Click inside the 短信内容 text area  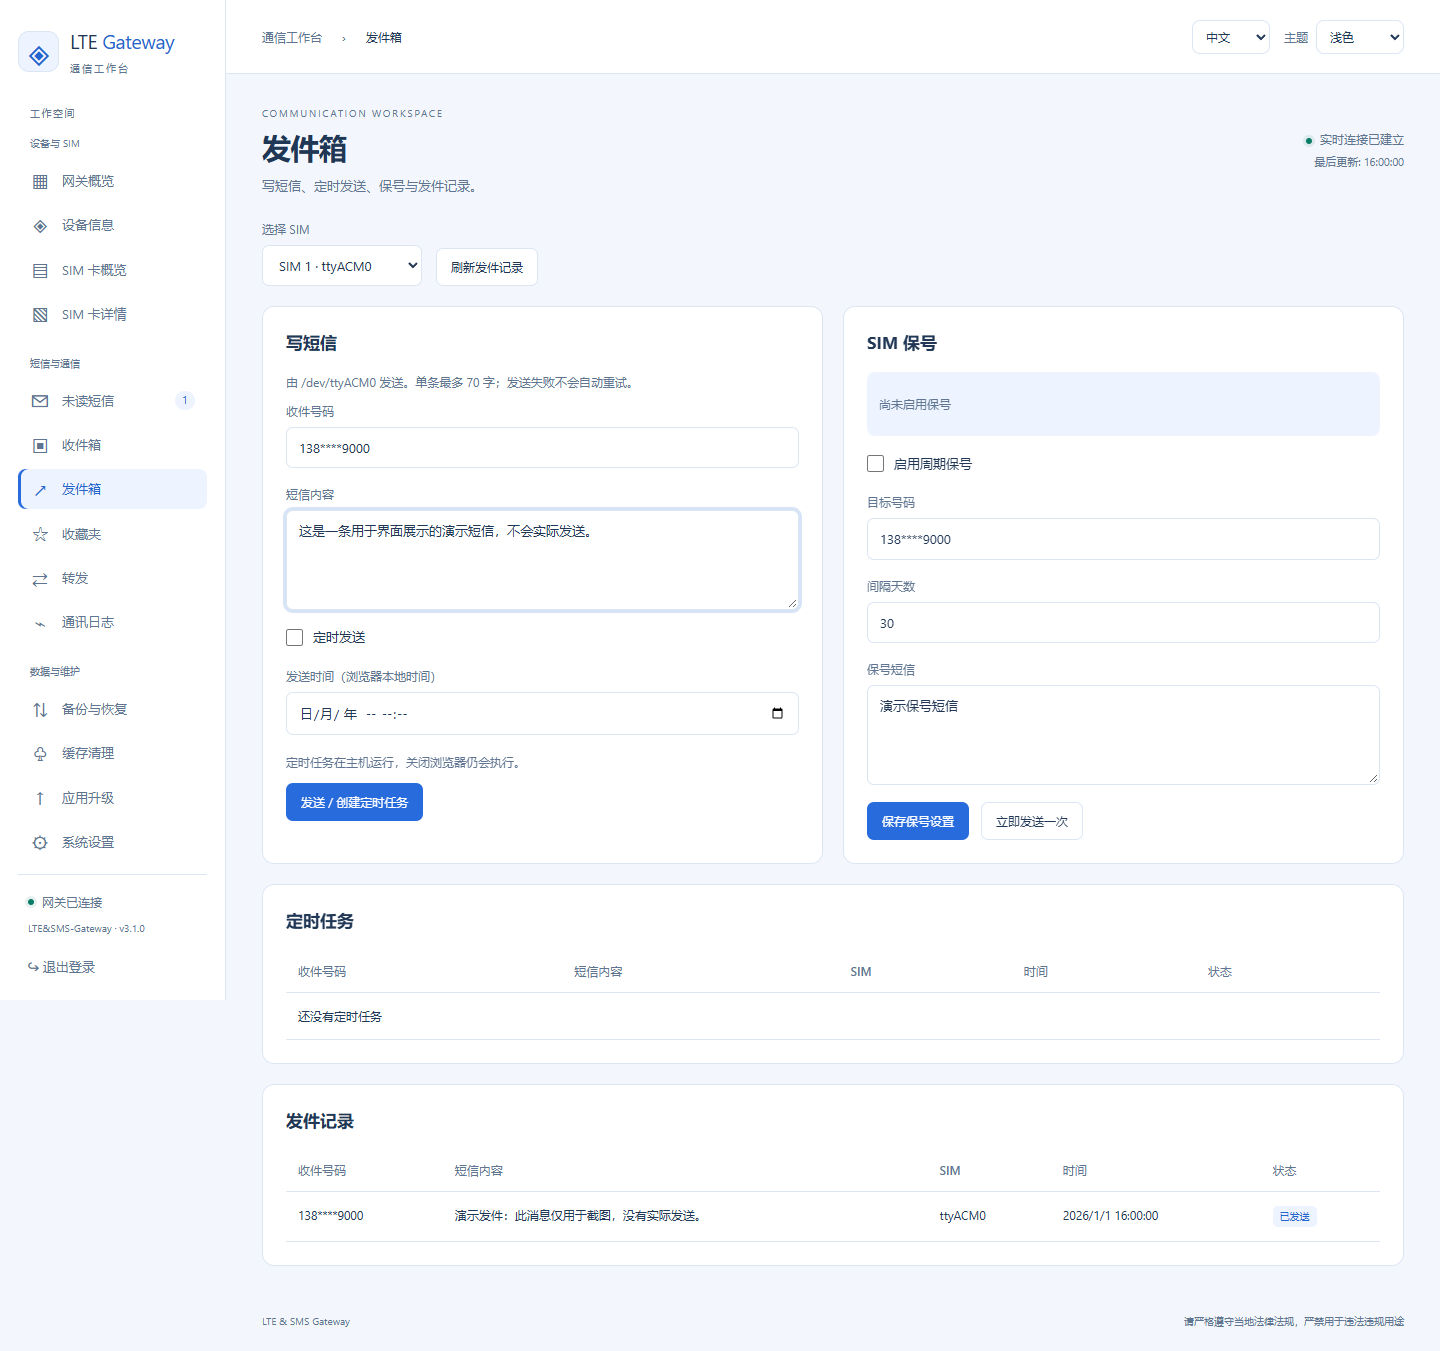(542, 560)
